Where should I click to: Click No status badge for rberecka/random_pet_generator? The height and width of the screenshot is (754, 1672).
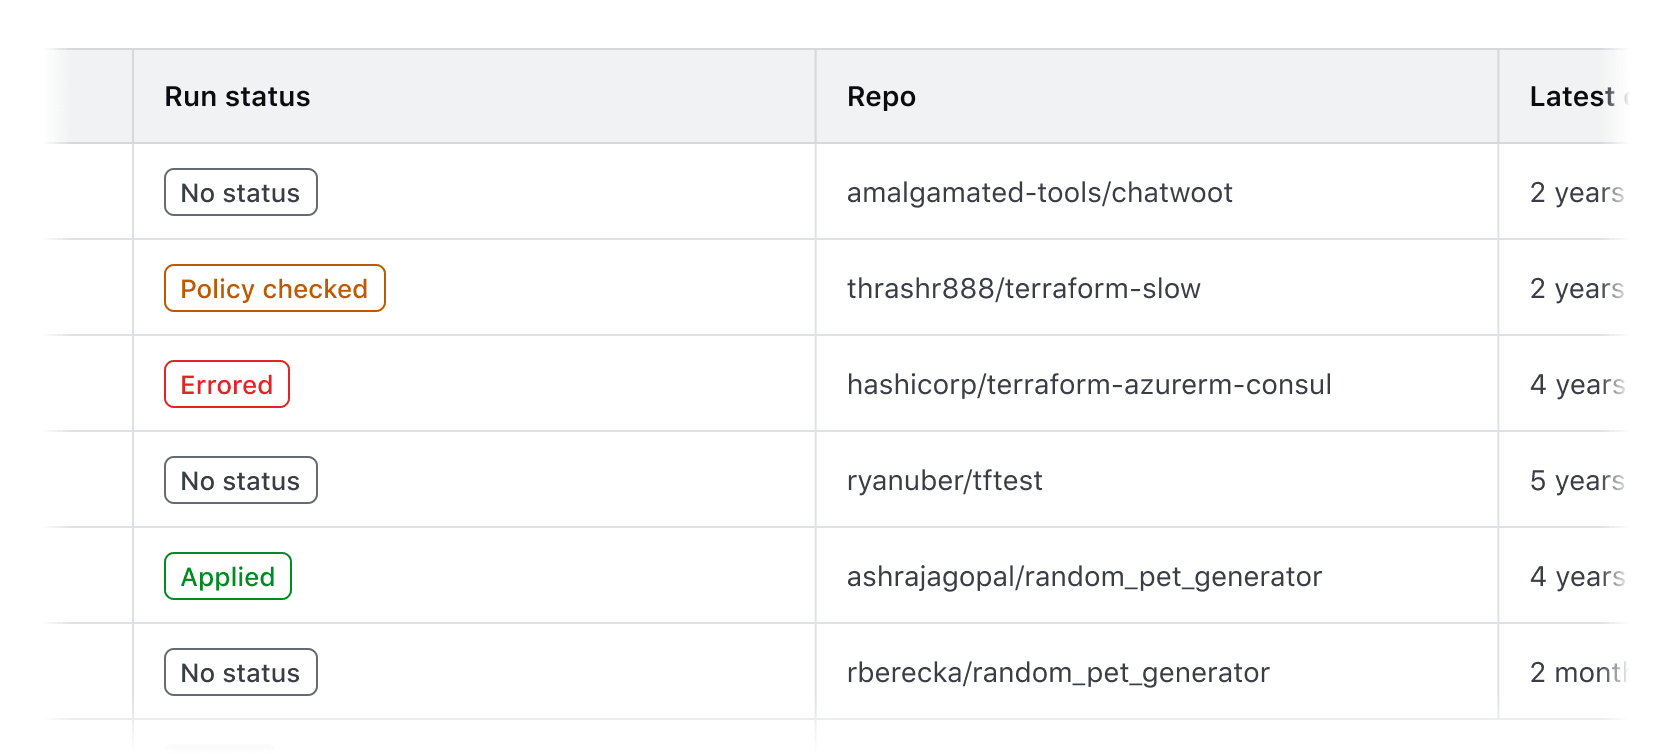click(240, 673)
